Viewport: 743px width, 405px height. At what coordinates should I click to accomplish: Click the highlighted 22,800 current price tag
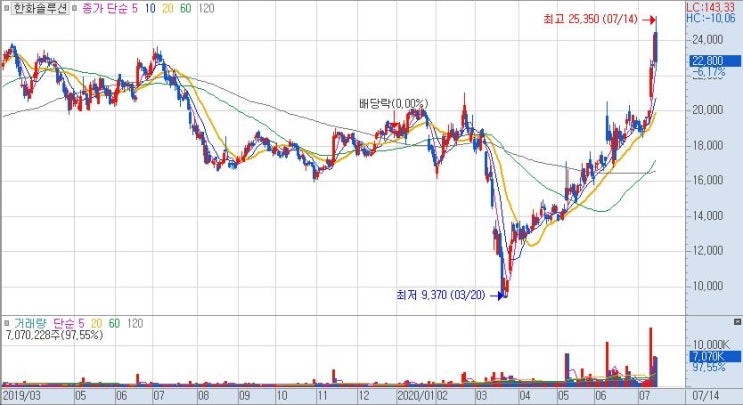click(714, 61)
